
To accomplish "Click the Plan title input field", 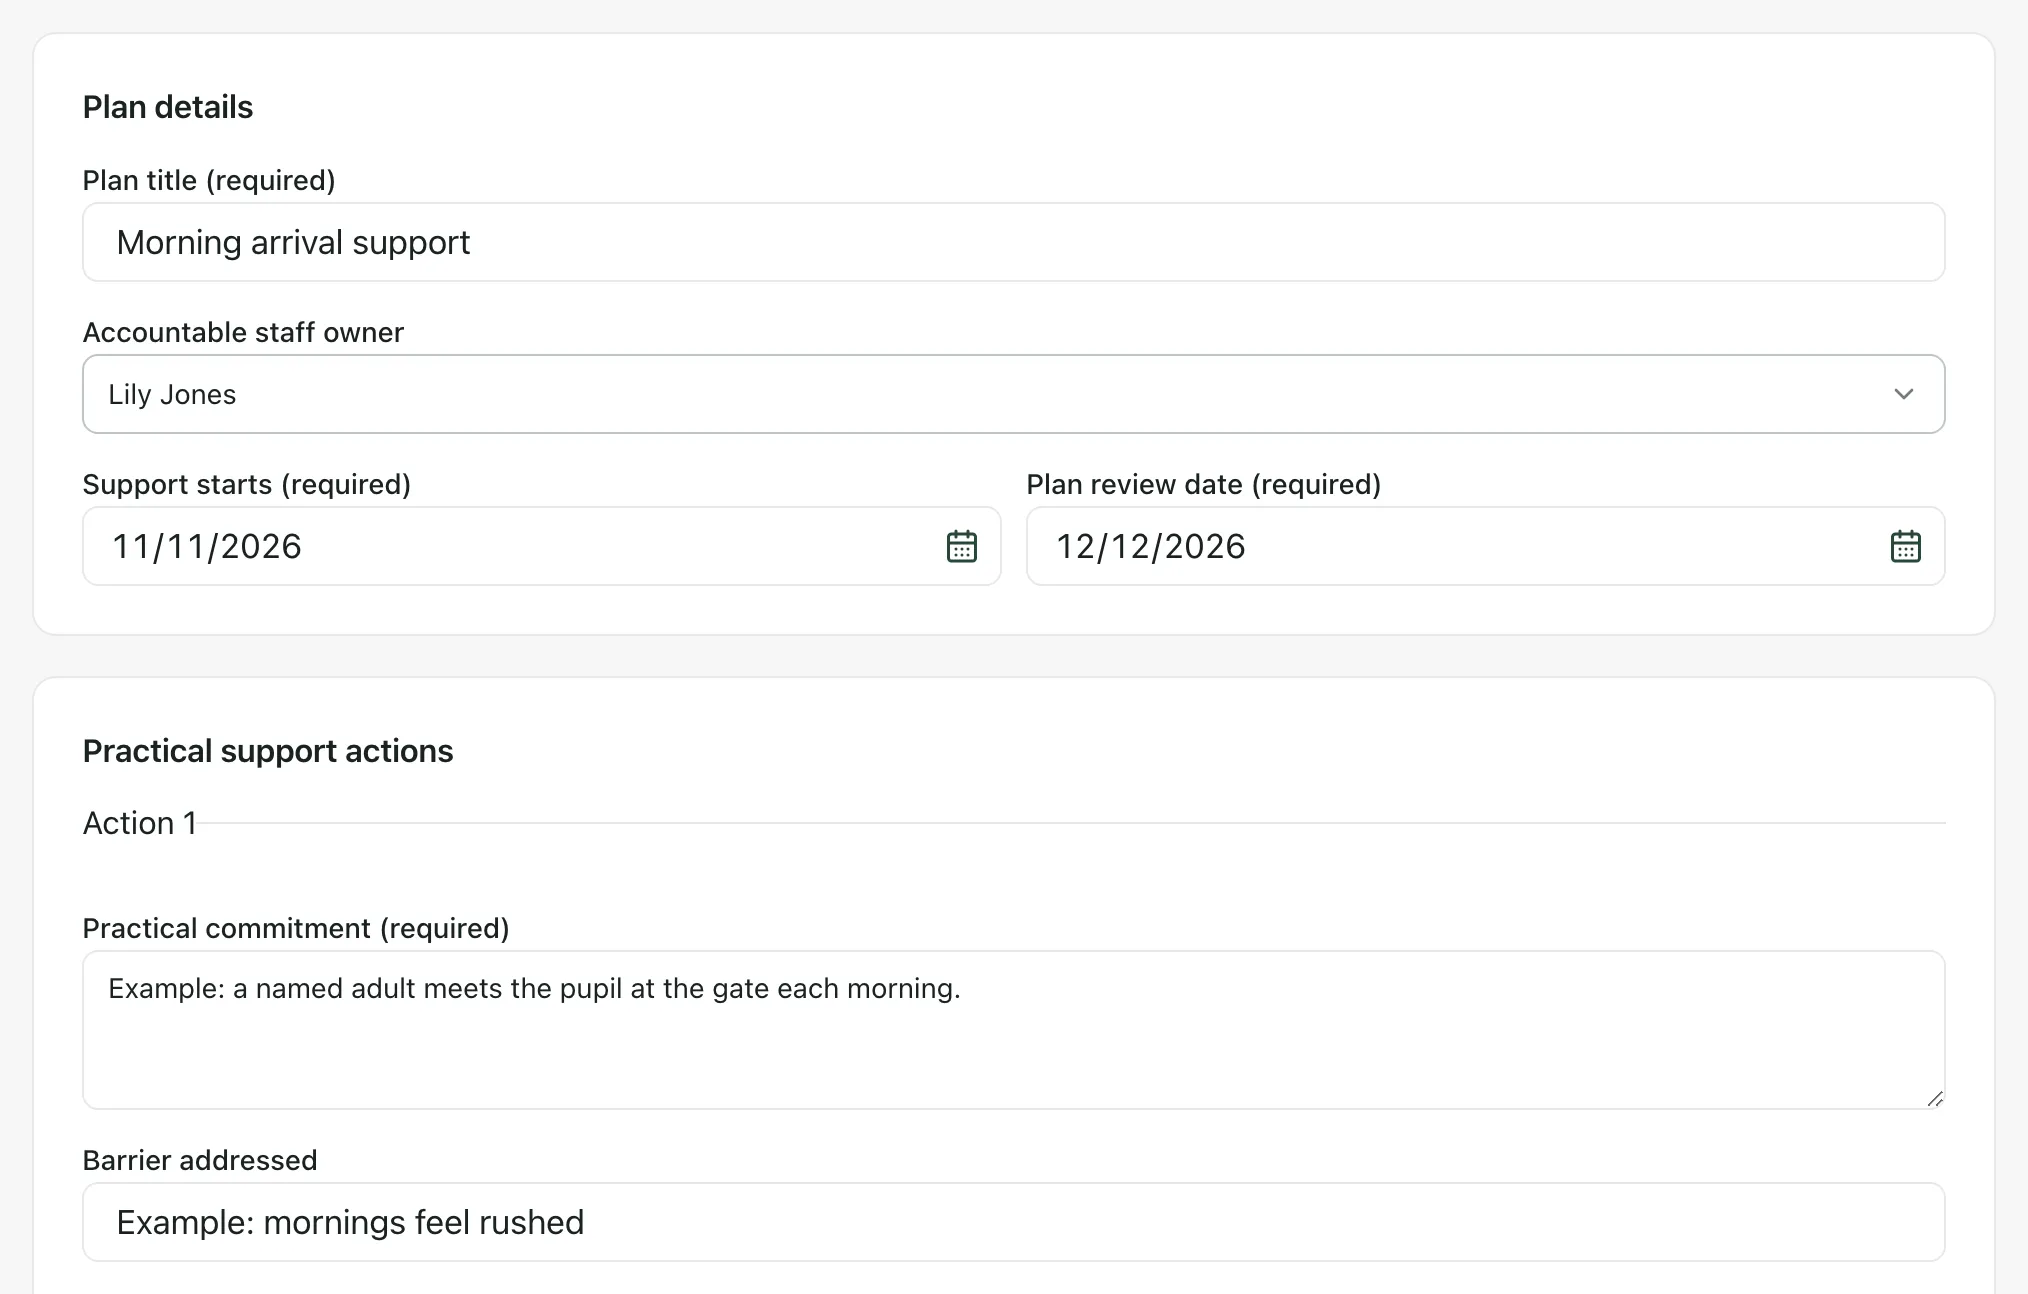I will point(1013,242).
